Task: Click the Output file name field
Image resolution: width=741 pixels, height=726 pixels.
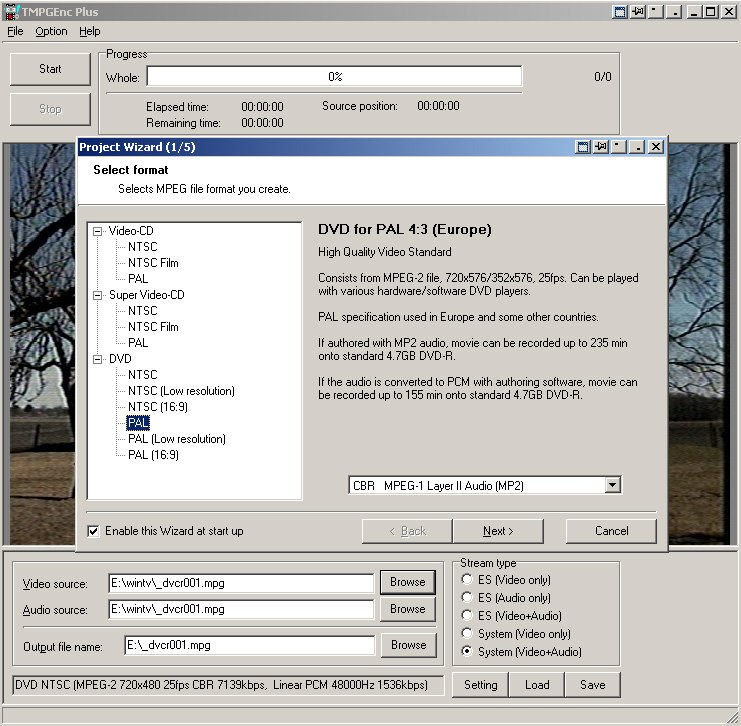Action: click(250, 645)
